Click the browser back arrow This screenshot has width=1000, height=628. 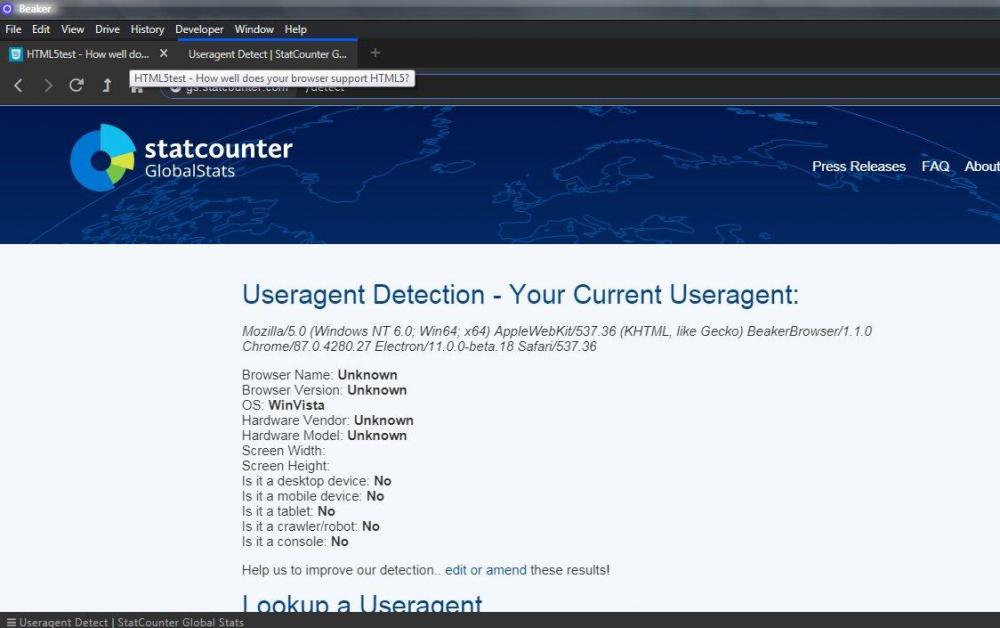18,86
